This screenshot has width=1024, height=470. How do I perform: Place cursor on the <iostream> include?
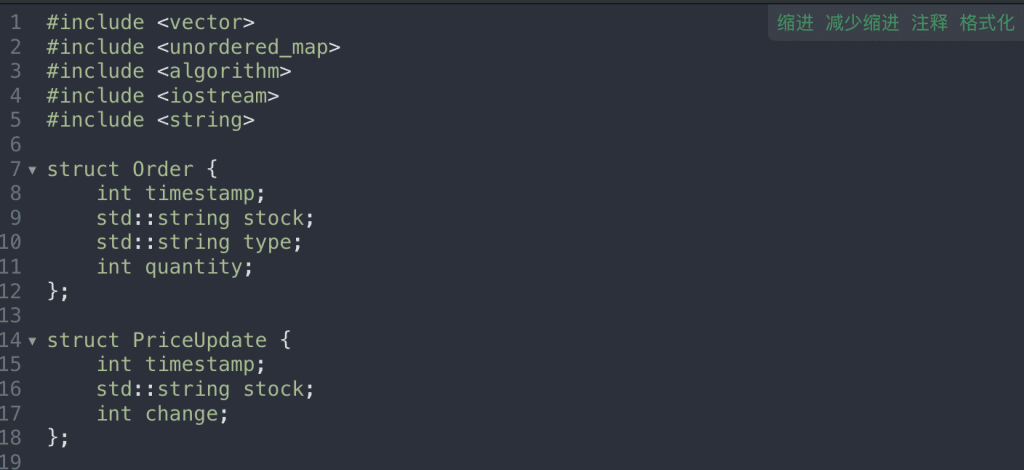coord(218,96)
